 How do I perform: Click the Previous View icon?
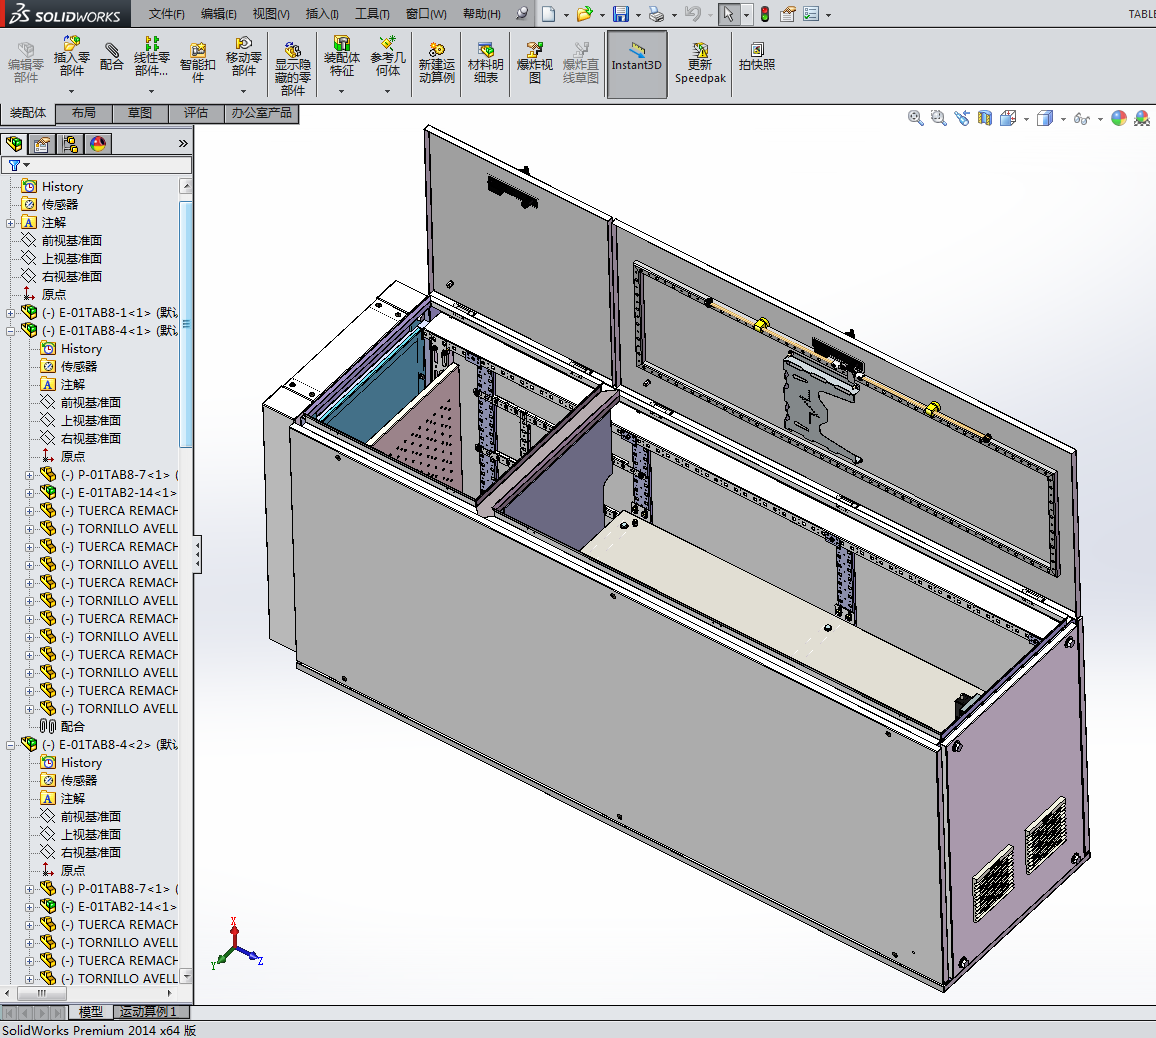tap(962, 118)
